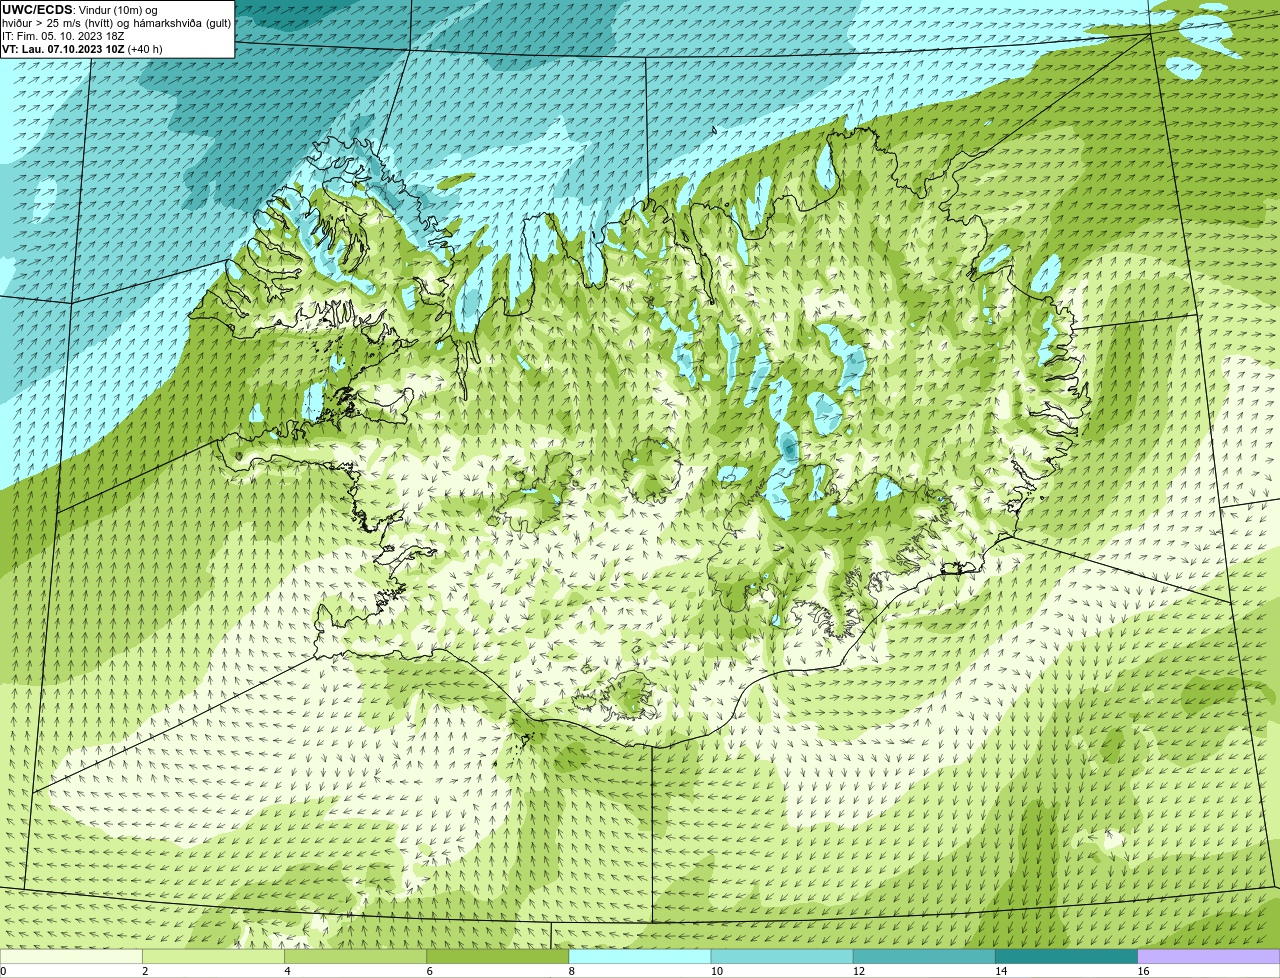Click the scale label "8"
This screenshot has height=978, width=1280.
[x=571, y=971]
